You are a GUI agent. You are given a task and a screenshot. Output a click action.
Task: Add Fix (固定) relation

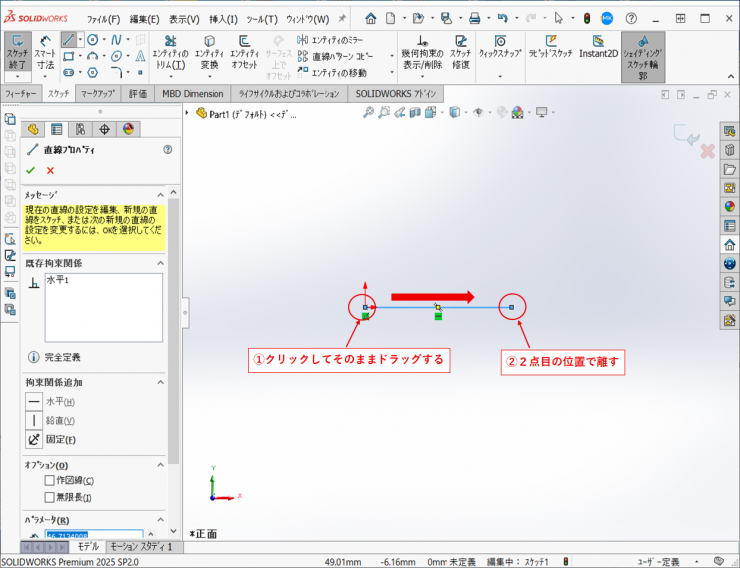coord(34,440)
